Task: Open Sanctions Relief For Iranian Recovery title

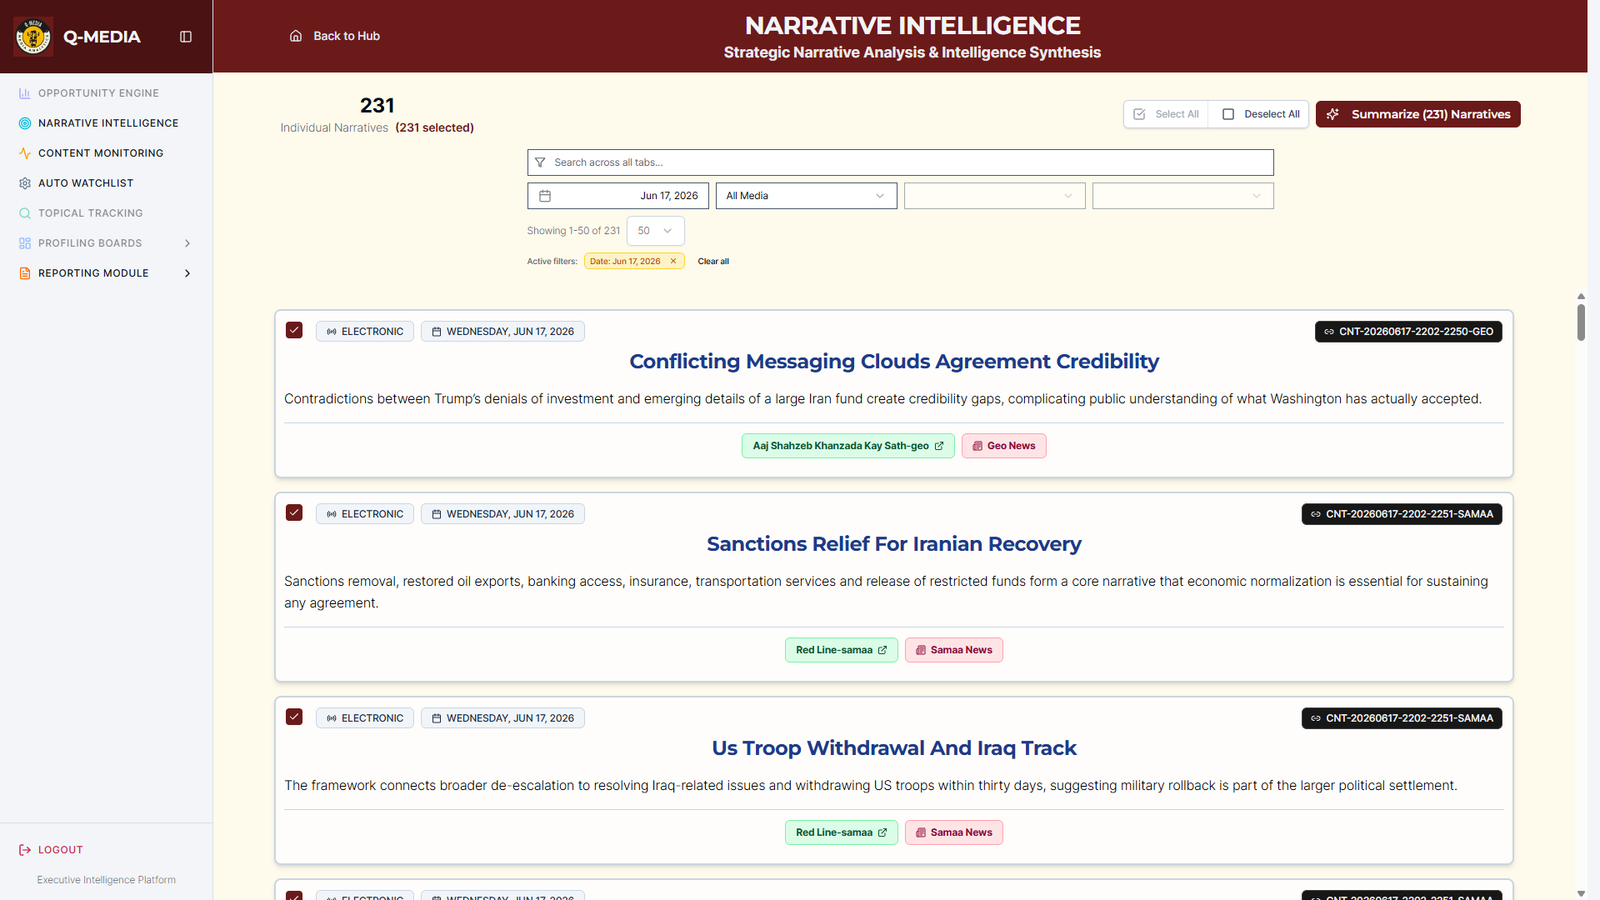Action: click(894, 544)
